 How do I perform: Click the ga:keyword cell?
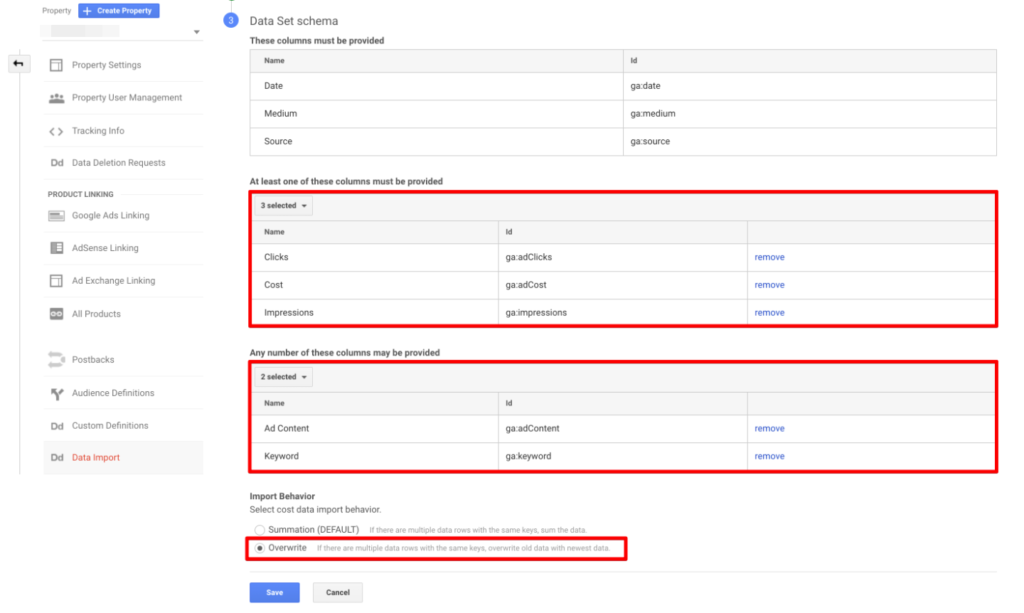[x=623, y=456]
